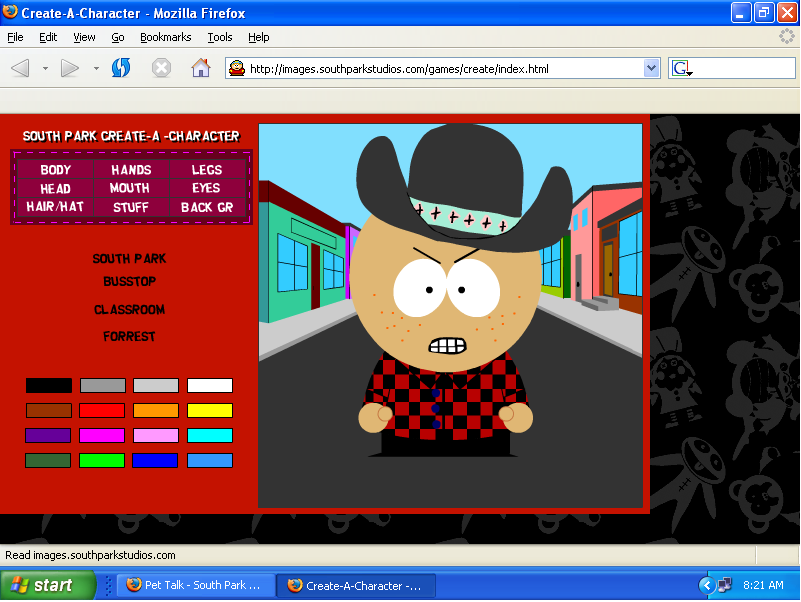Click the site favicon in the address bar

(x=237, y=68)
